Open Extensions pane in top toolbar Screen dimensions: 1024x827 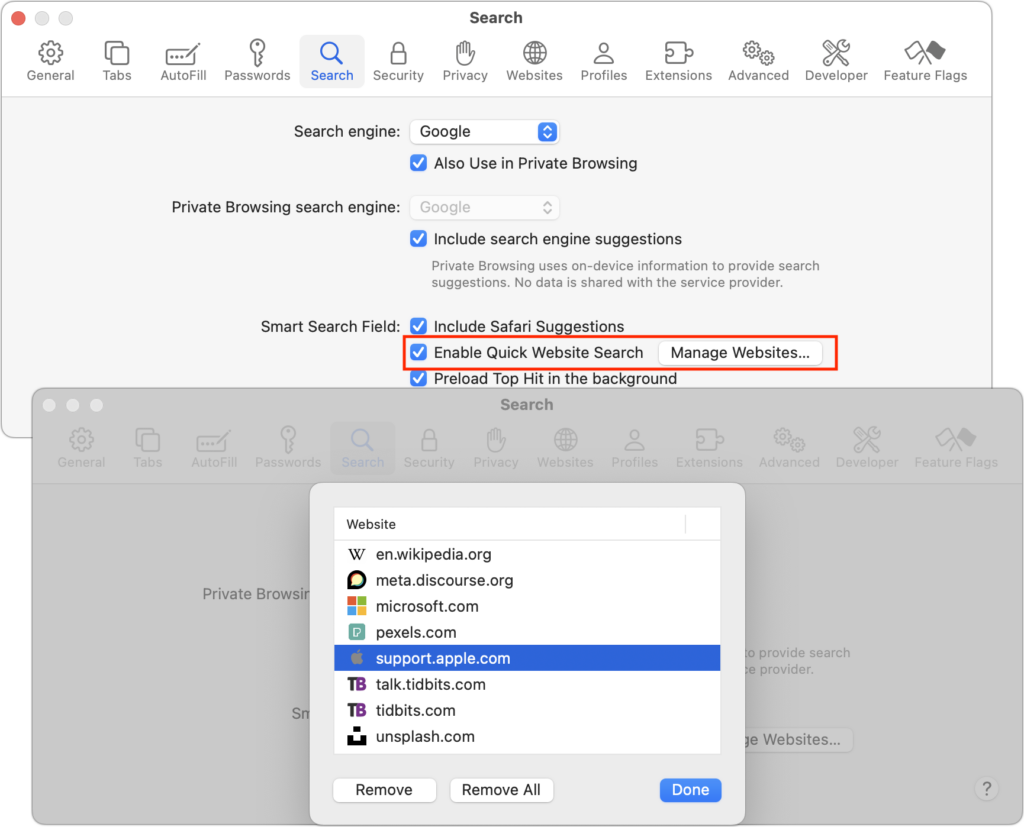678,61
